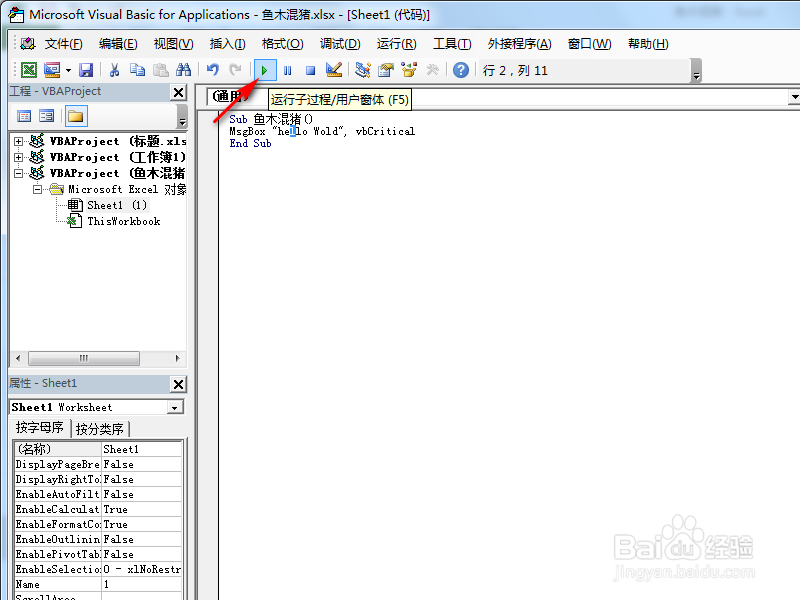Image resolution: width=800 pixels, height=600 pixels.
Task: Open Find with binoculars icon
Action: [x=183, y=70]
